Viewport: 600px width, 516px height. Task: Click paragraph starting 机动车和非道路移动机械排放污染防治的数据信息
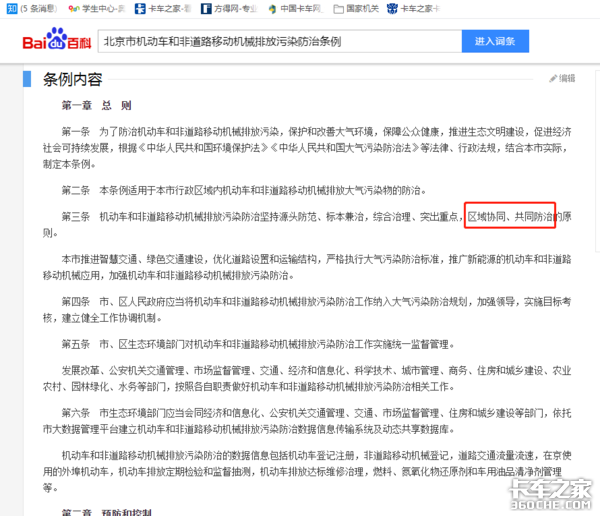307,472
